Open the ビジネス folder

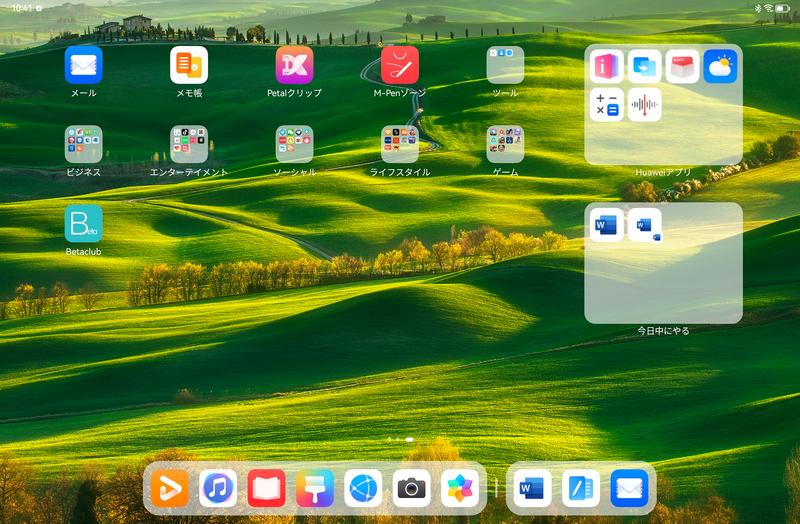click(x=84, y=144)
